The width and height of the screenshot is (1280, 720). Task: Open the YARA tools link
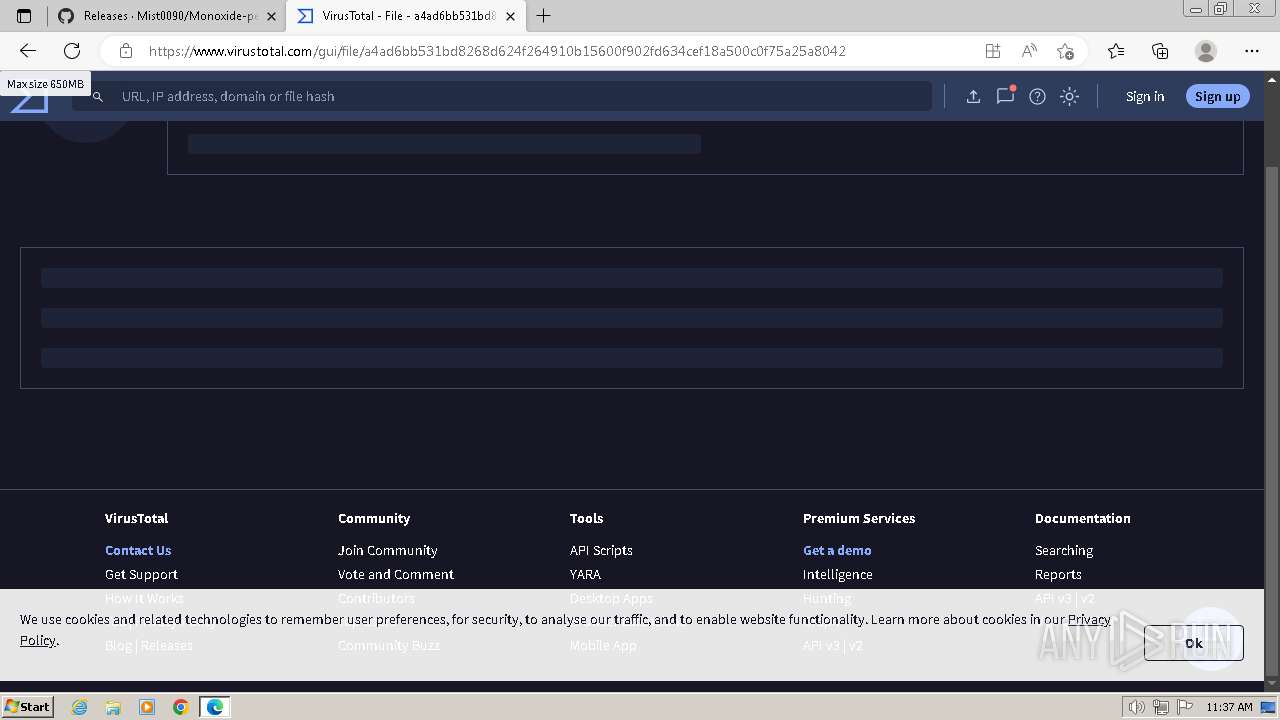[x=585, y=574]
